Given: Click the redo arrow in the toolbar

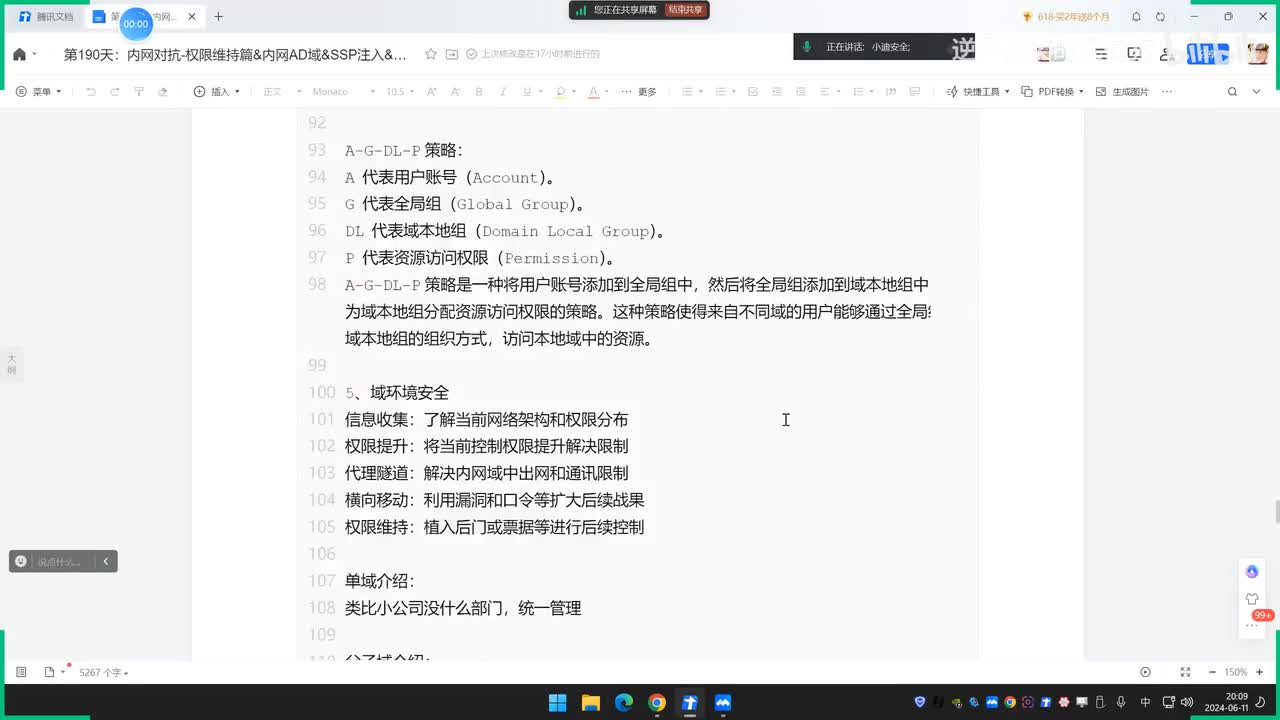Looking at the screenshot, I should 115,91.
